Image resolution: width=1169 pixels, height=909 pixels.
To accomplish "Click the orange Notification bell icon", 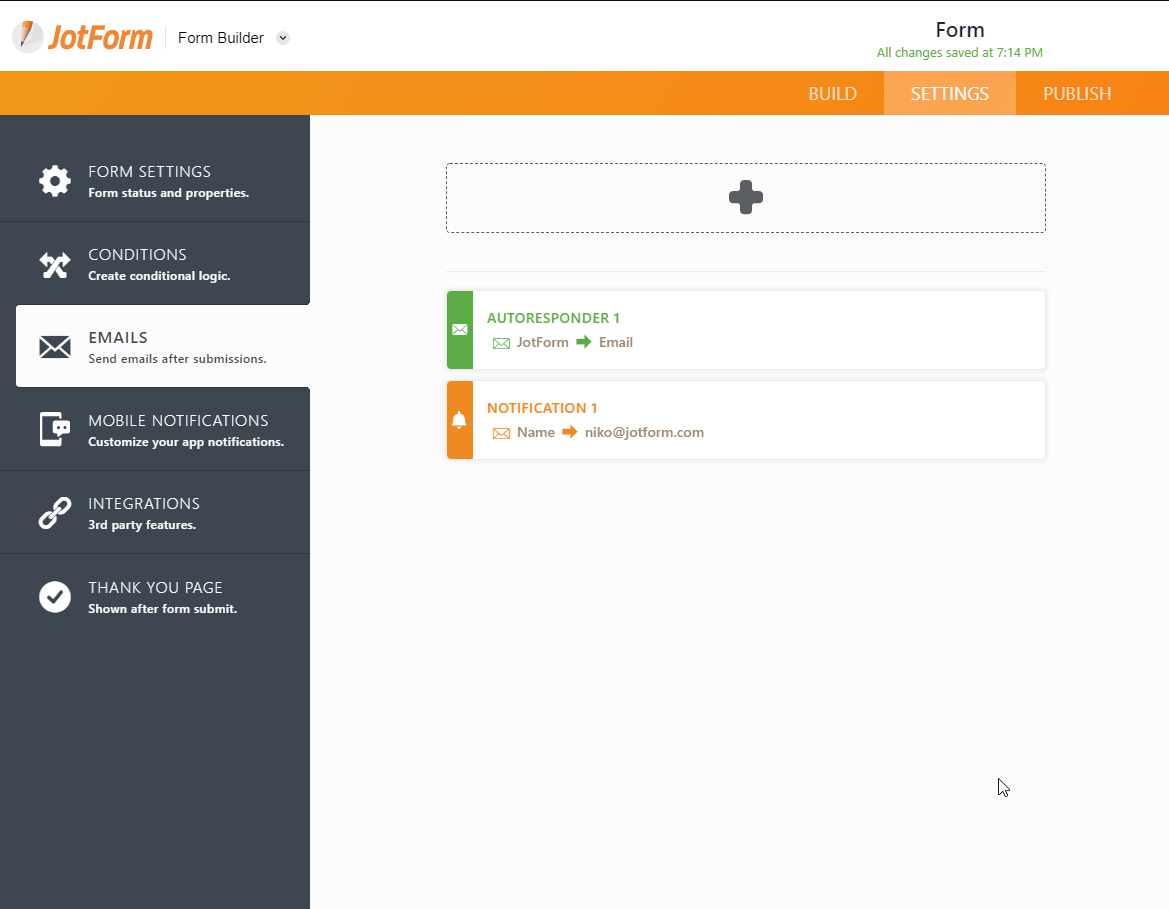I will (460, 420).
